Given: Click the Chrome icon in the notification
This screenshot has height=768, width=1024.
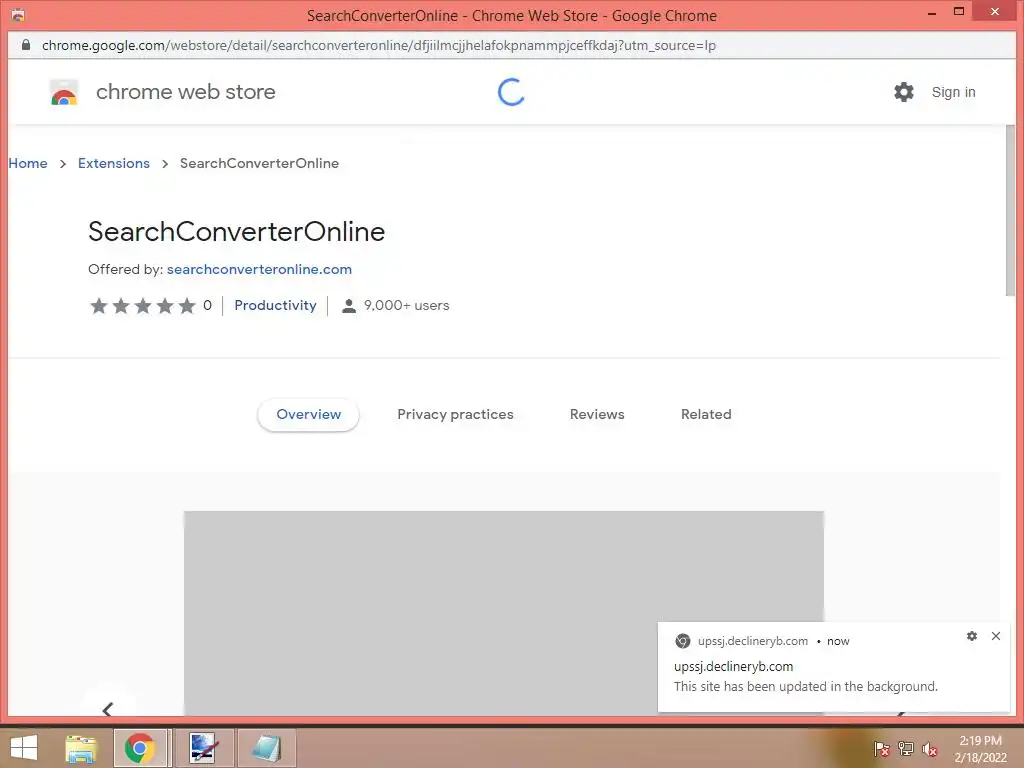Looking at the screenshot, I should (x=682, y=641).
